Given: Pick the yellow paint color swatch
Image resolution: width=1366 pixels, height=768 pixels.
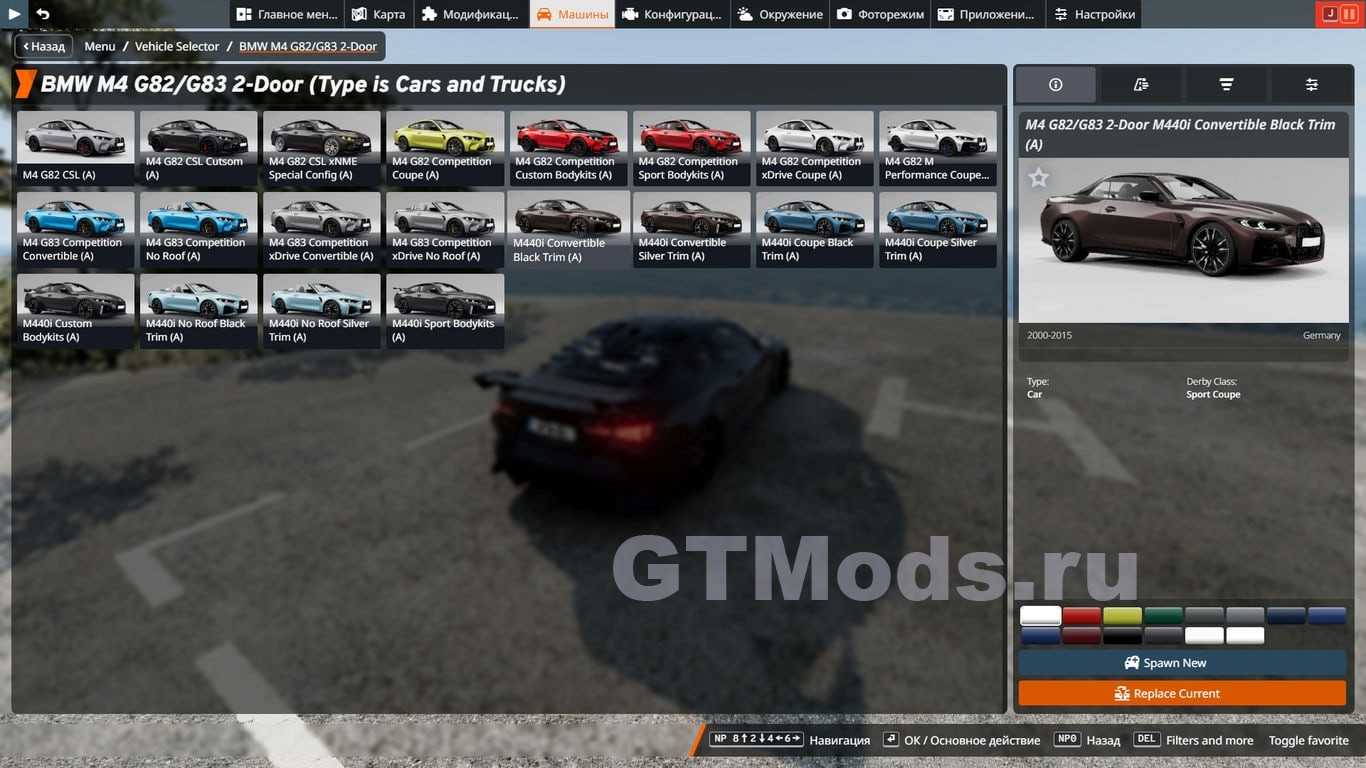Looking at the screenshot, I should click(x=1122, y=616).
